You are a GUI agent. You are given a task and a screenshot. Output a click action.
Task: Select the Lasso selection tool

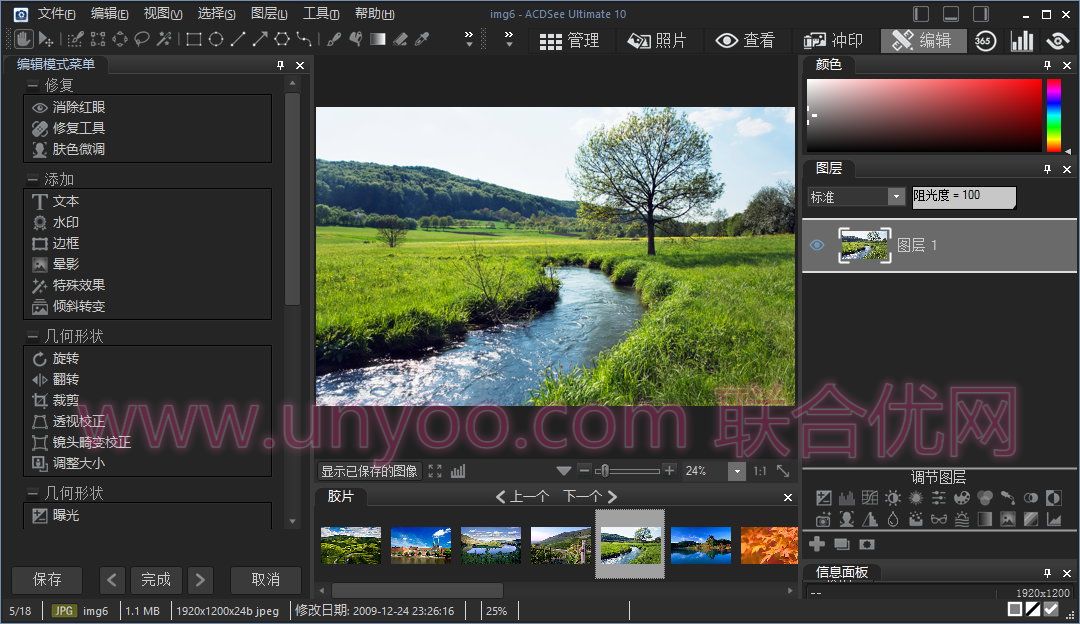142,39
